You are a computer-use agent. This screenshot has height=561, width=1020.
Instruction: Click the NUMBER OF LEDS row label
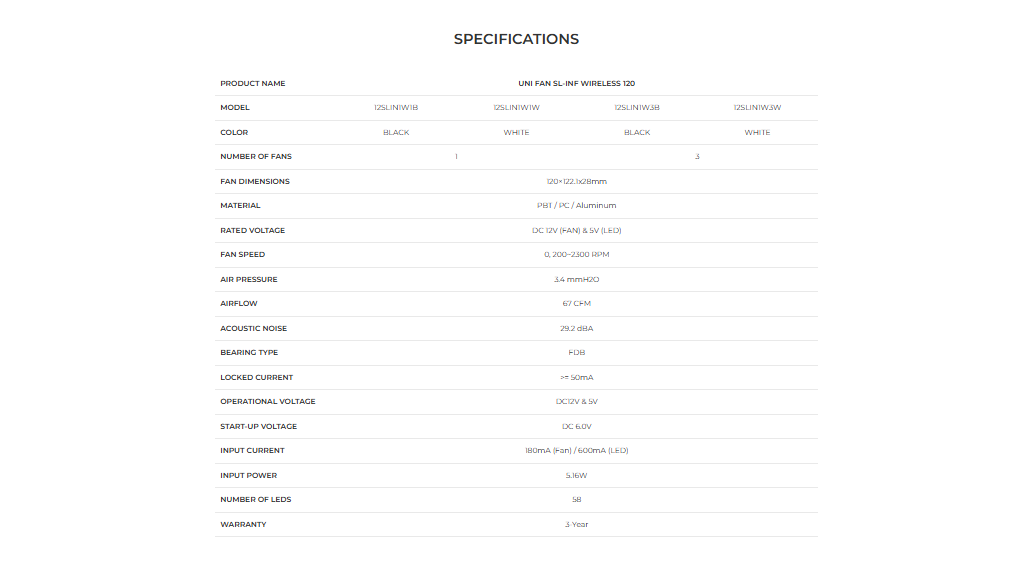[x=256, y=500]
